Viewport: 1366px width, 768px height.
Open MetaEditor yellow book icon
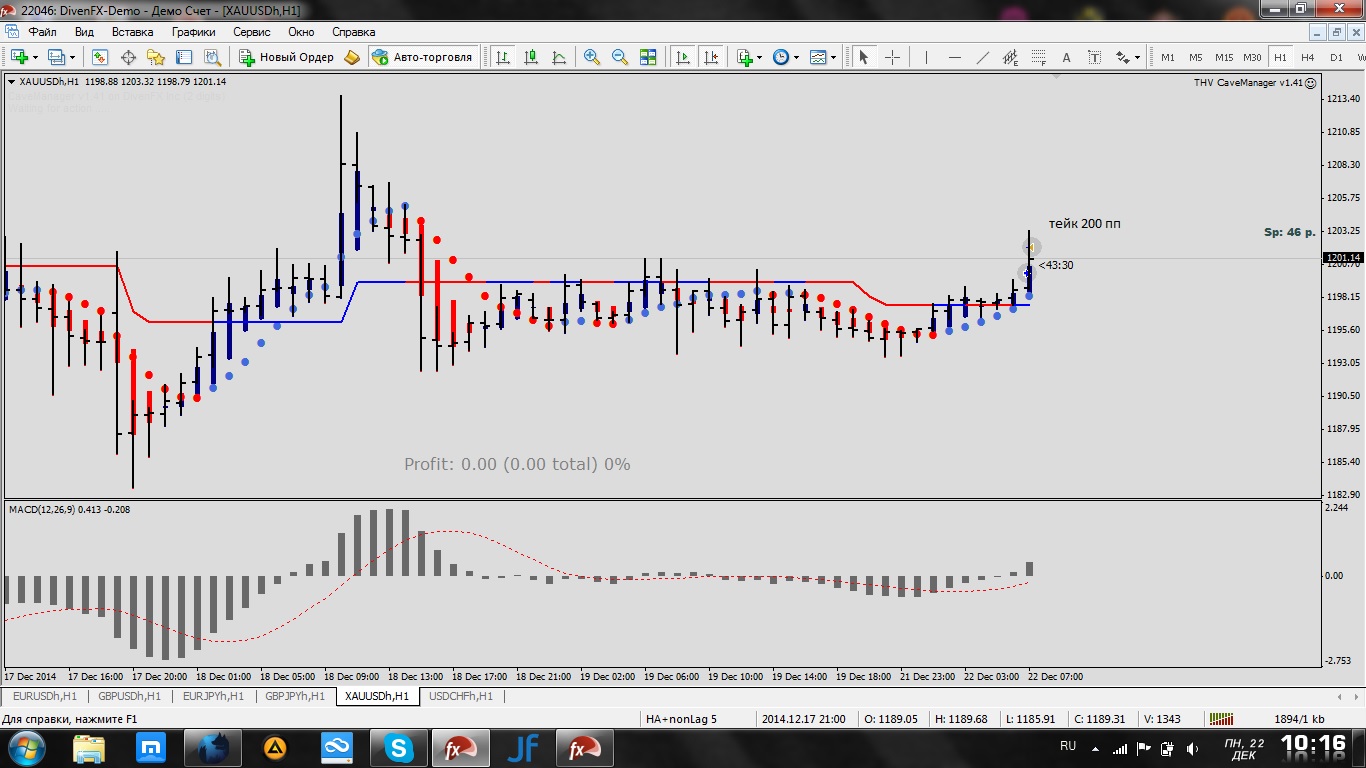352,57
